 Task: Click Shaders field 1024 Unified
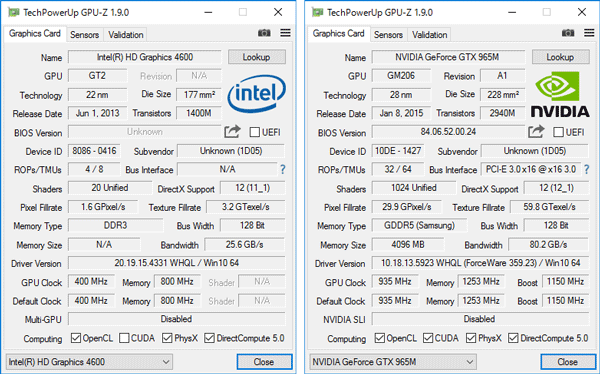(414, 188)
